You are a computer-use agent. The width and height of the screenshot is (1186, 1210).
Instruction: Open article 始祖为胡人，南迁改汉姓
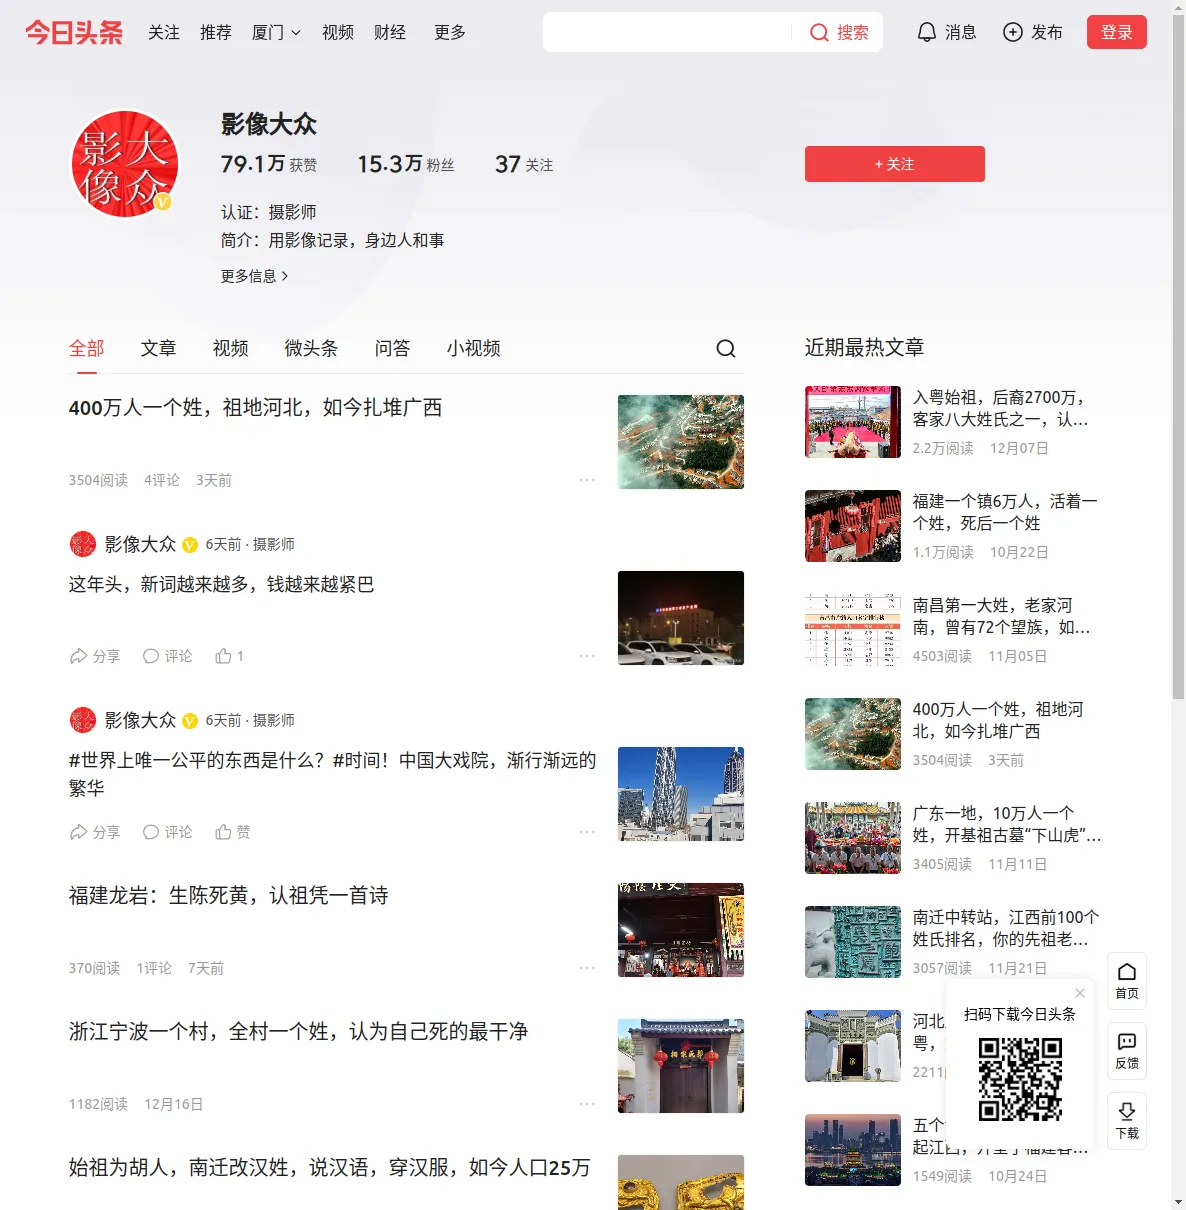tap(330, 1167)
